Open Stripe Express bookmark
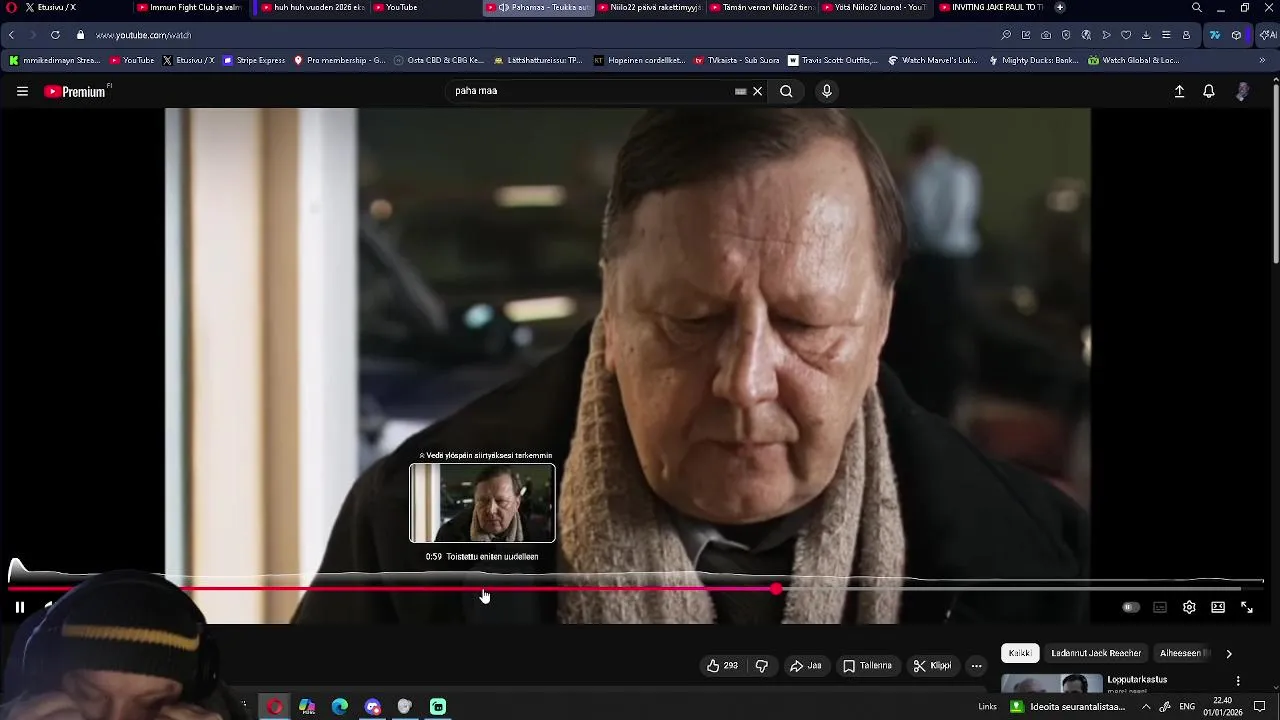The image size is (1280, 720). 254,60
